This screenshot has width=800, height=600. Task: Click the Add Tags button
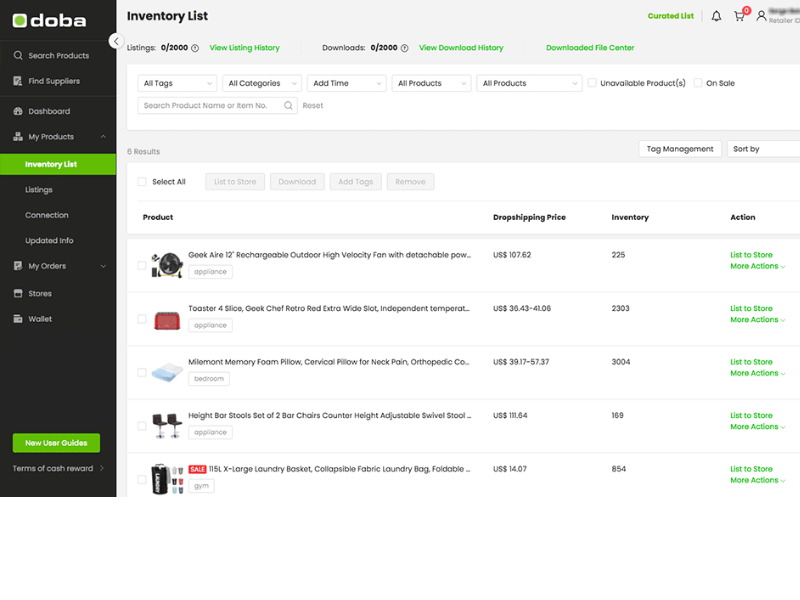356,182
